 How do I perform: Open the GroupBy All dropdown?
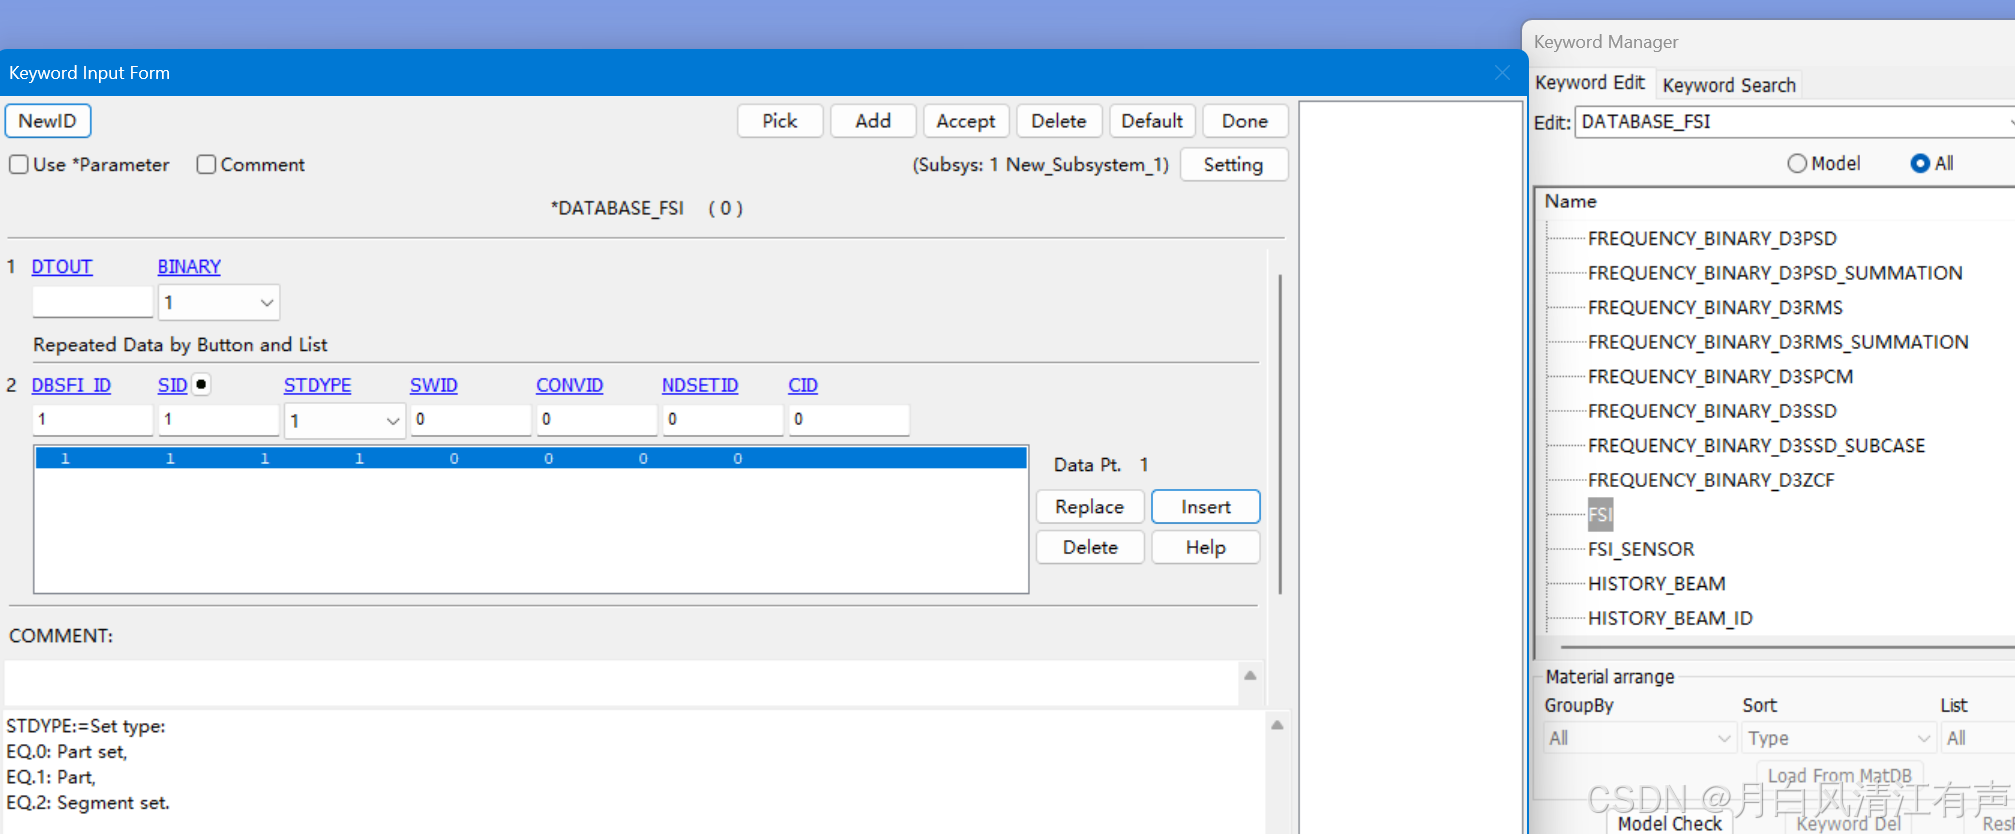point(1639,738)
